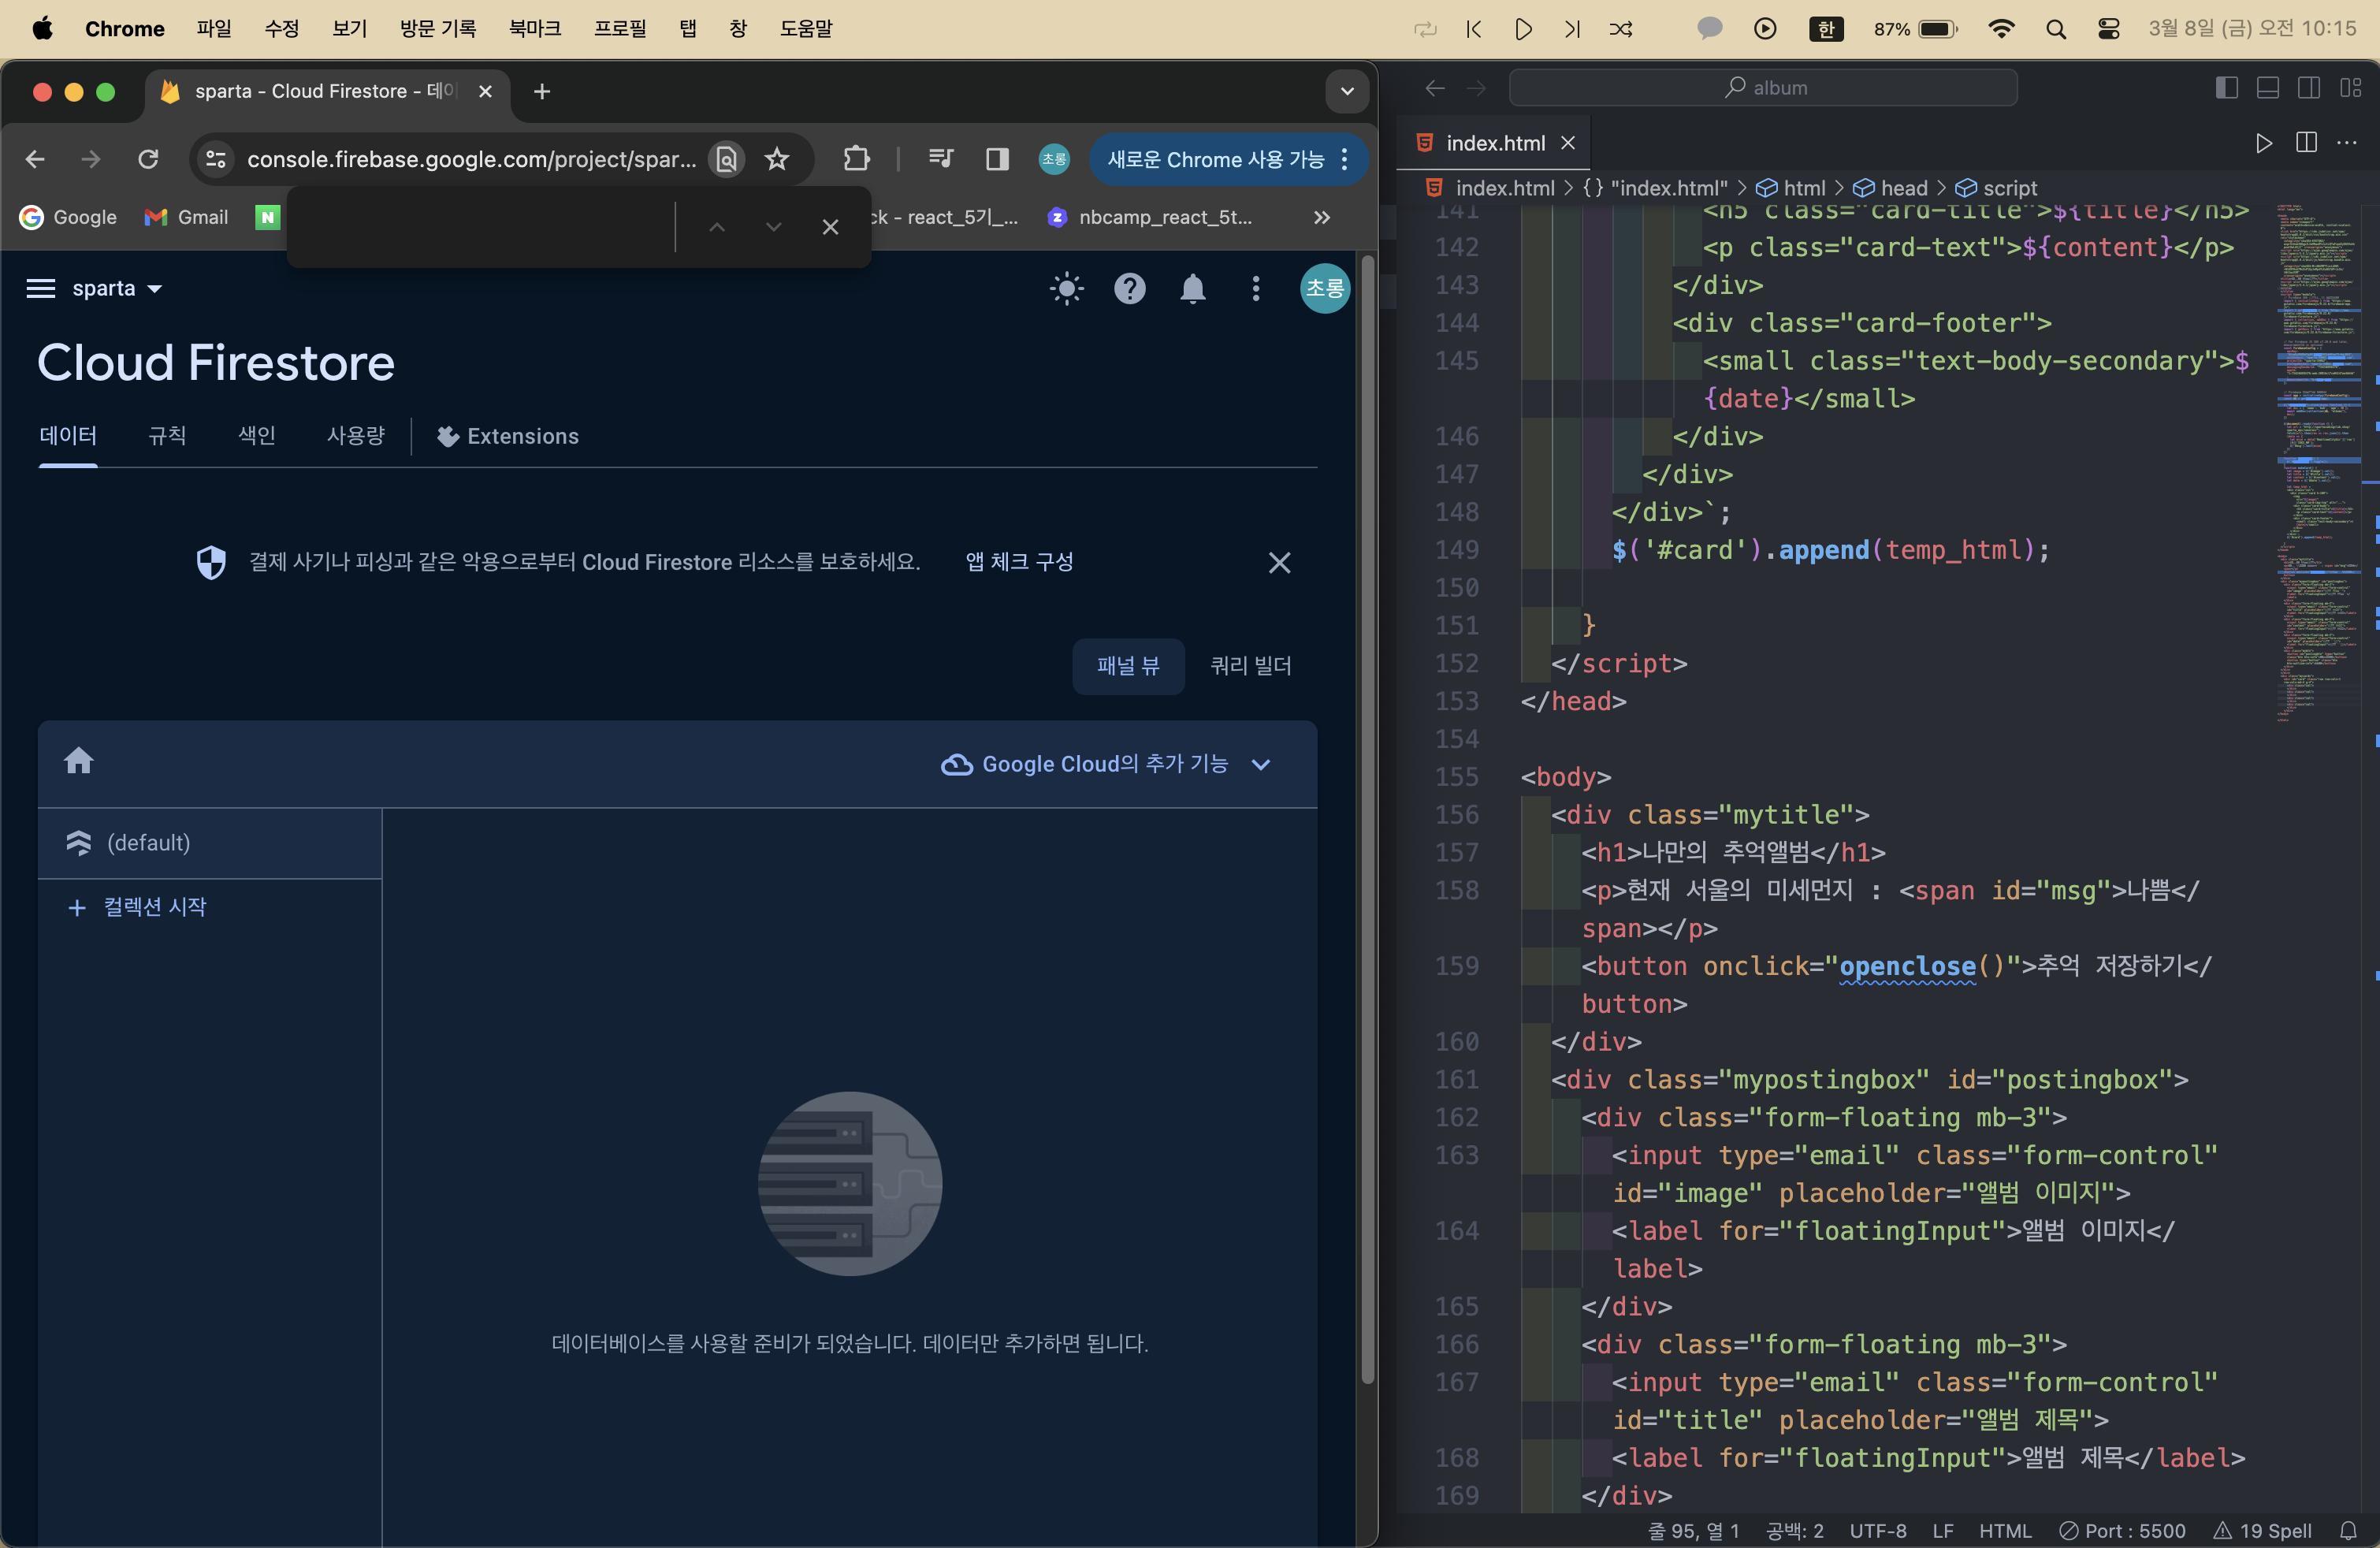Open Firebase more options kebab menu

1256,289
